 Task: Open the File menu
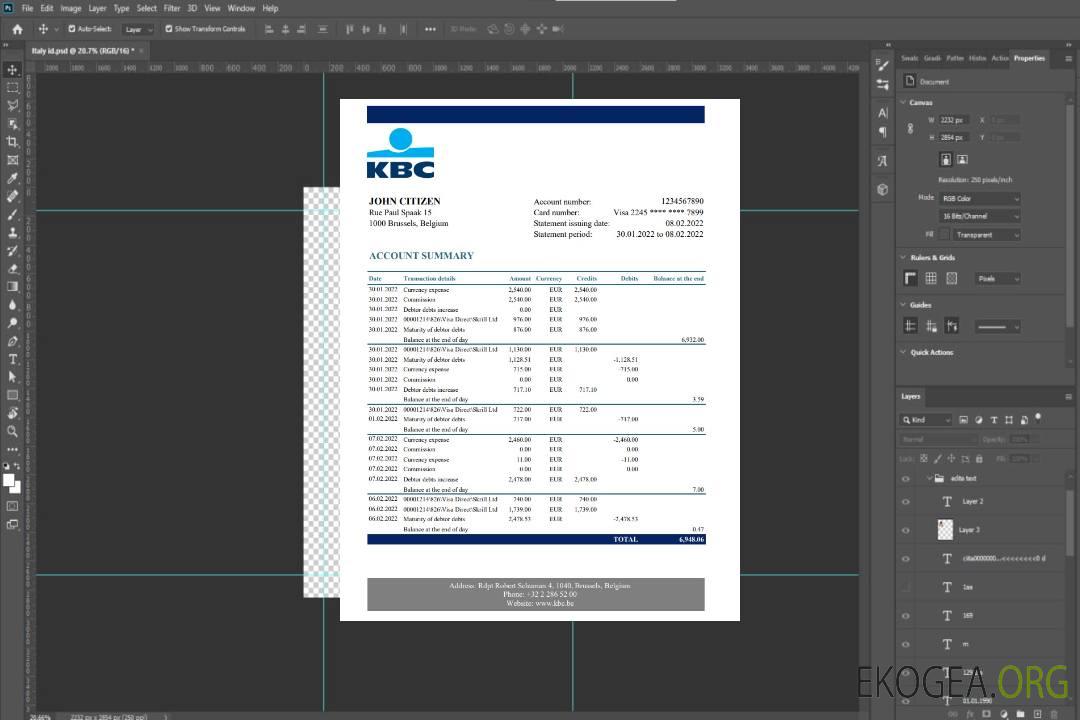click(27, 8)
